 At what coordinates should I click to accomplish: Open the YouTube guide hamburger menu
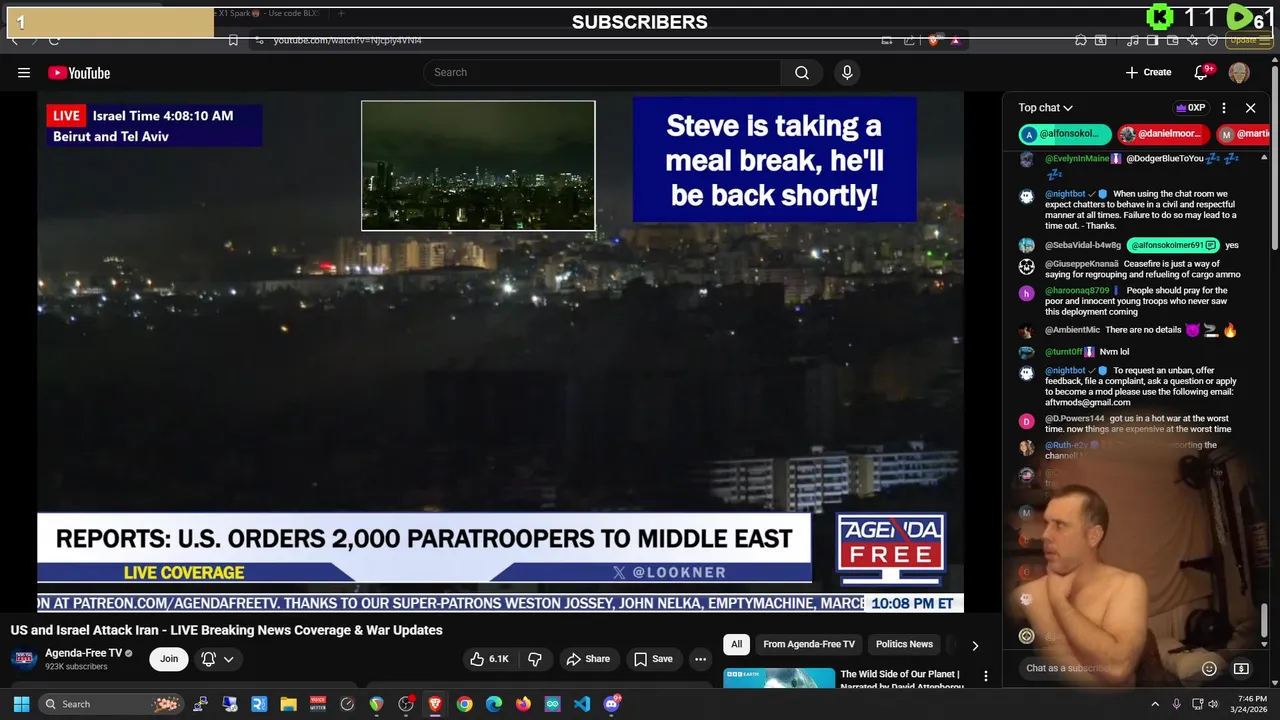(24, 72)
